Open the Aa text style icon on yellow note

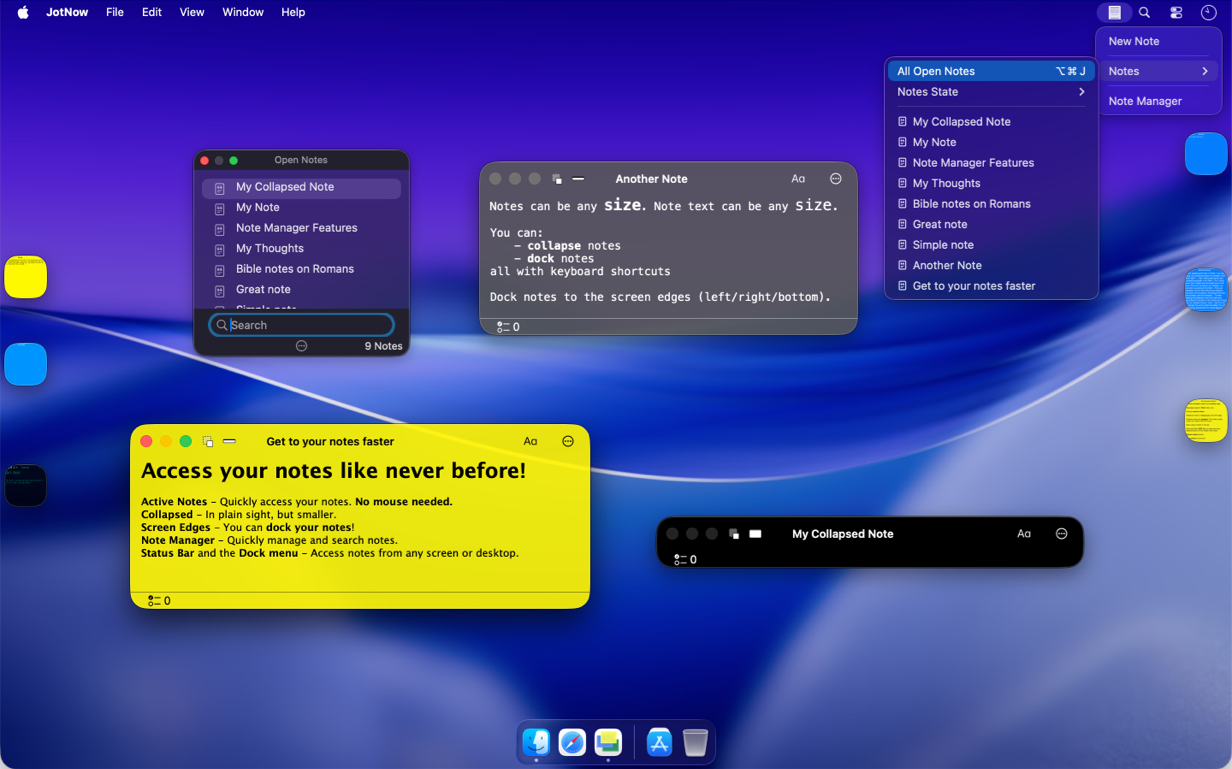[x=530, y=440]
